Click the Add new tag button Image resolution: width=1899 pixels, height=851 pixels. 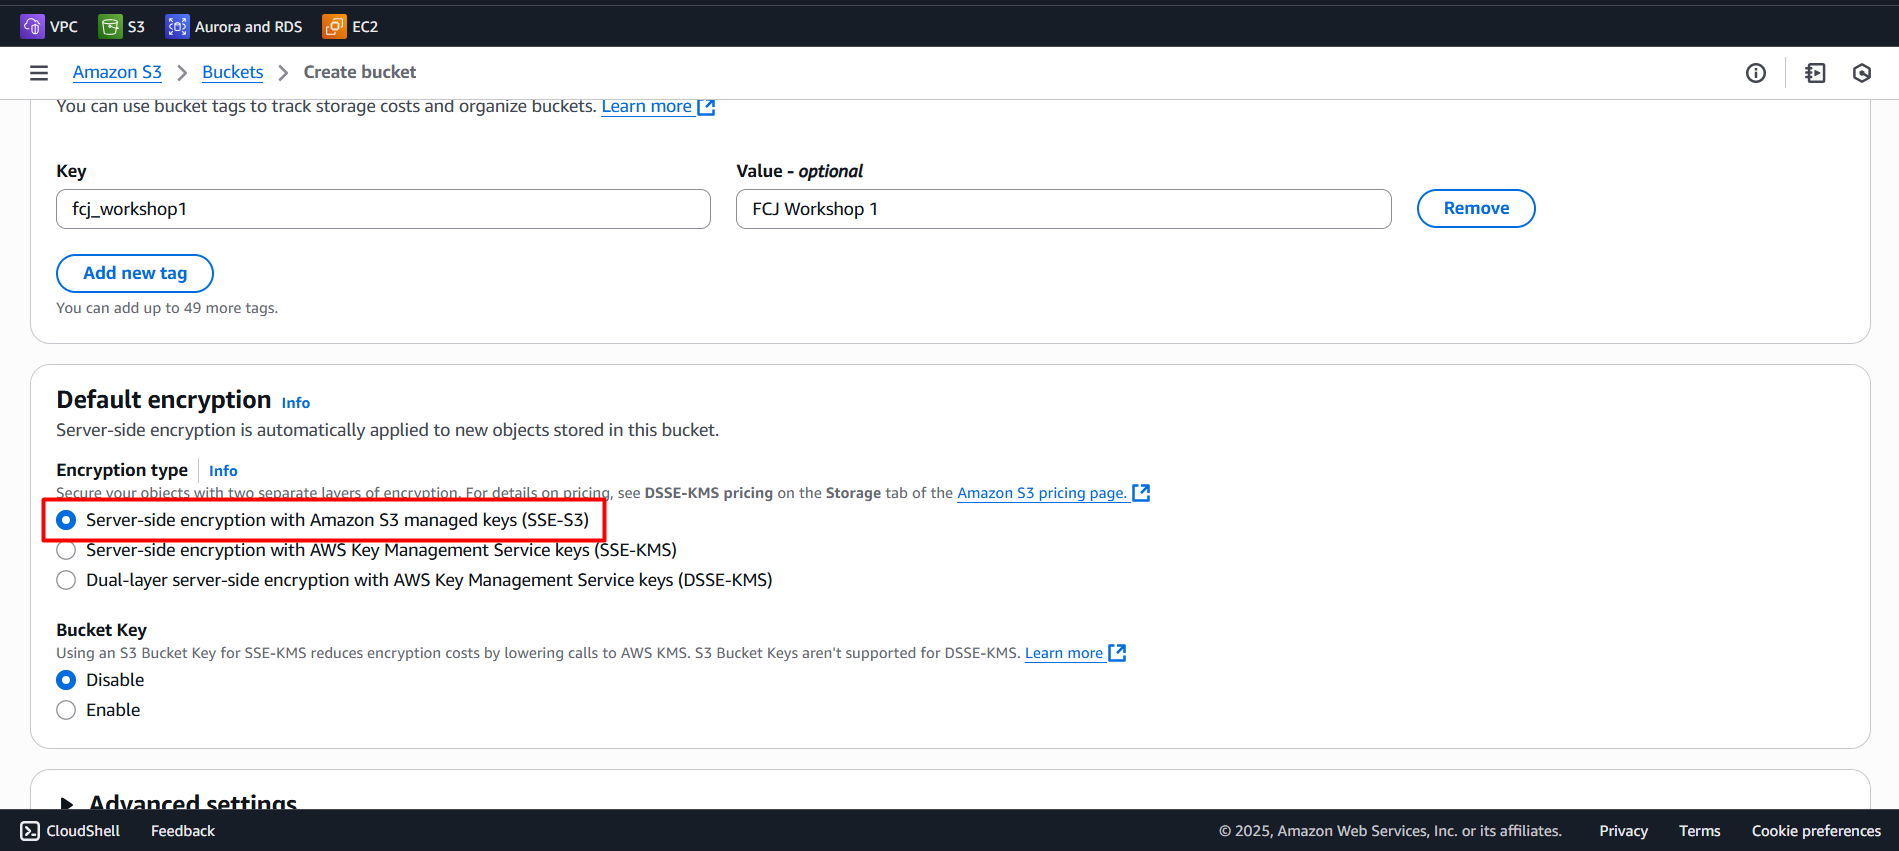tap(135, 273)
